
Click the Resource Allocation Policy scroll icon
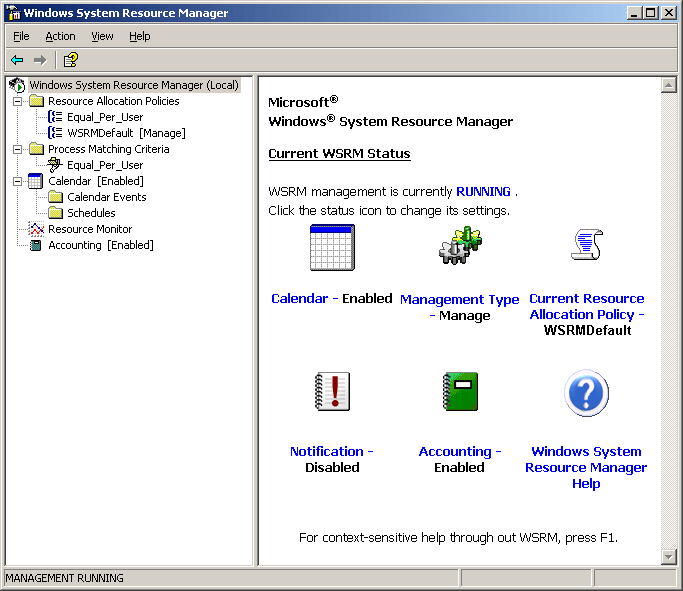pos(587,244)
